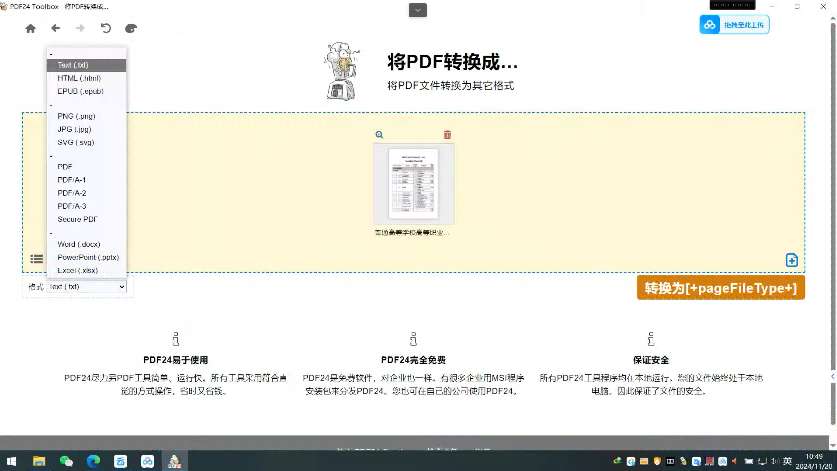837x471 pixels.
Task: Select Excel (.xlsx) output format
Action: point(86,270)
